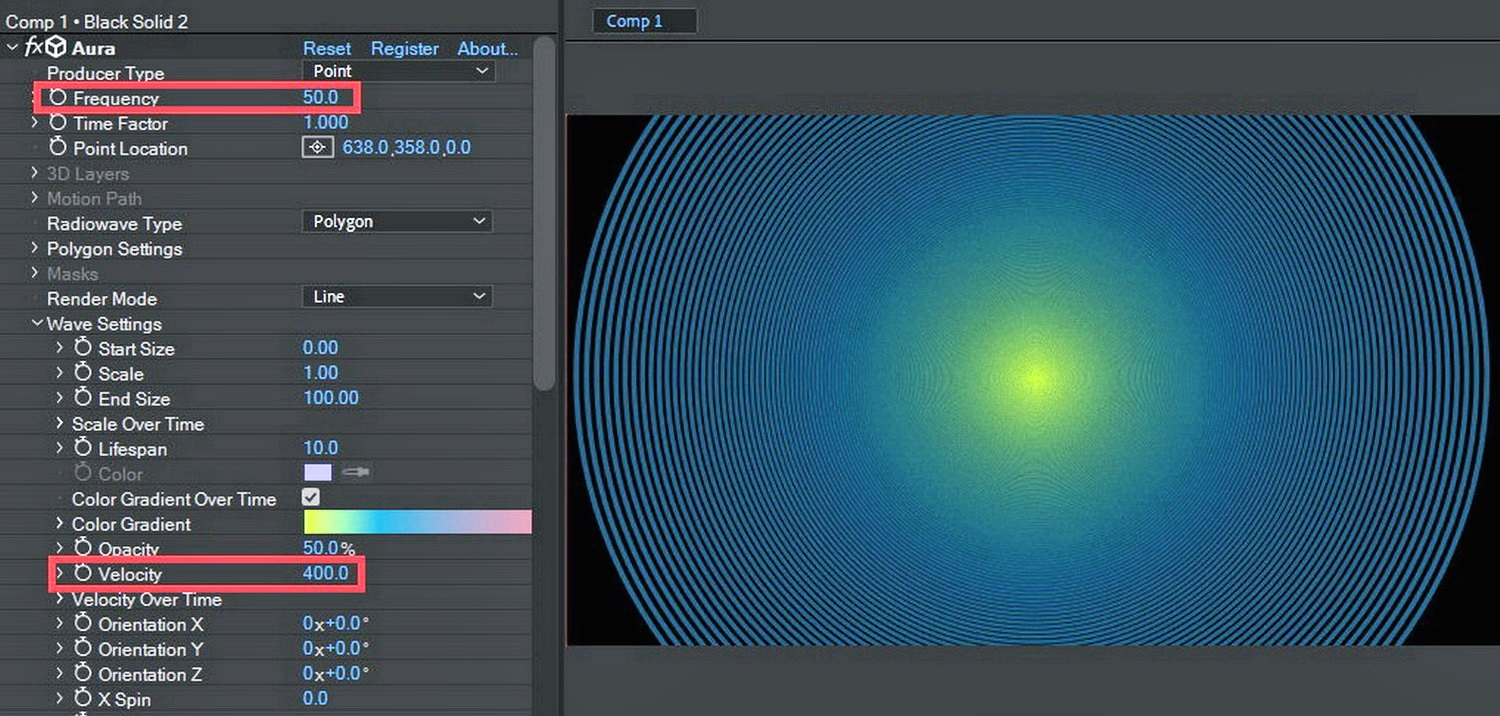The height and width of the screenshot is (716, 1500).
Task: Expand the Velocity Over Time group
Action: tap(60, 599)
